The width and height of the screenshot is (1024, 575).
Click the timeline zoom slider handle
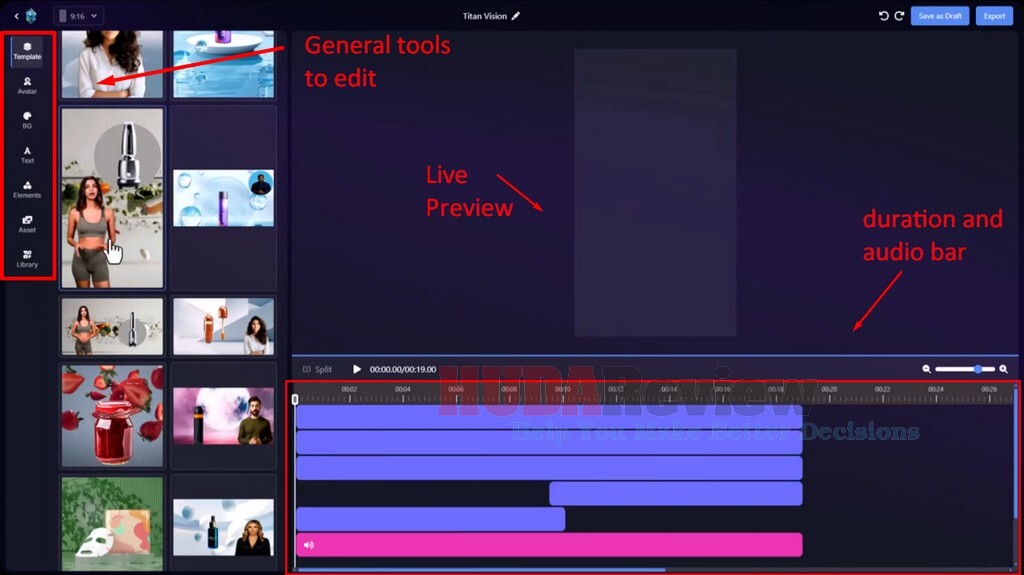point(977,369)
